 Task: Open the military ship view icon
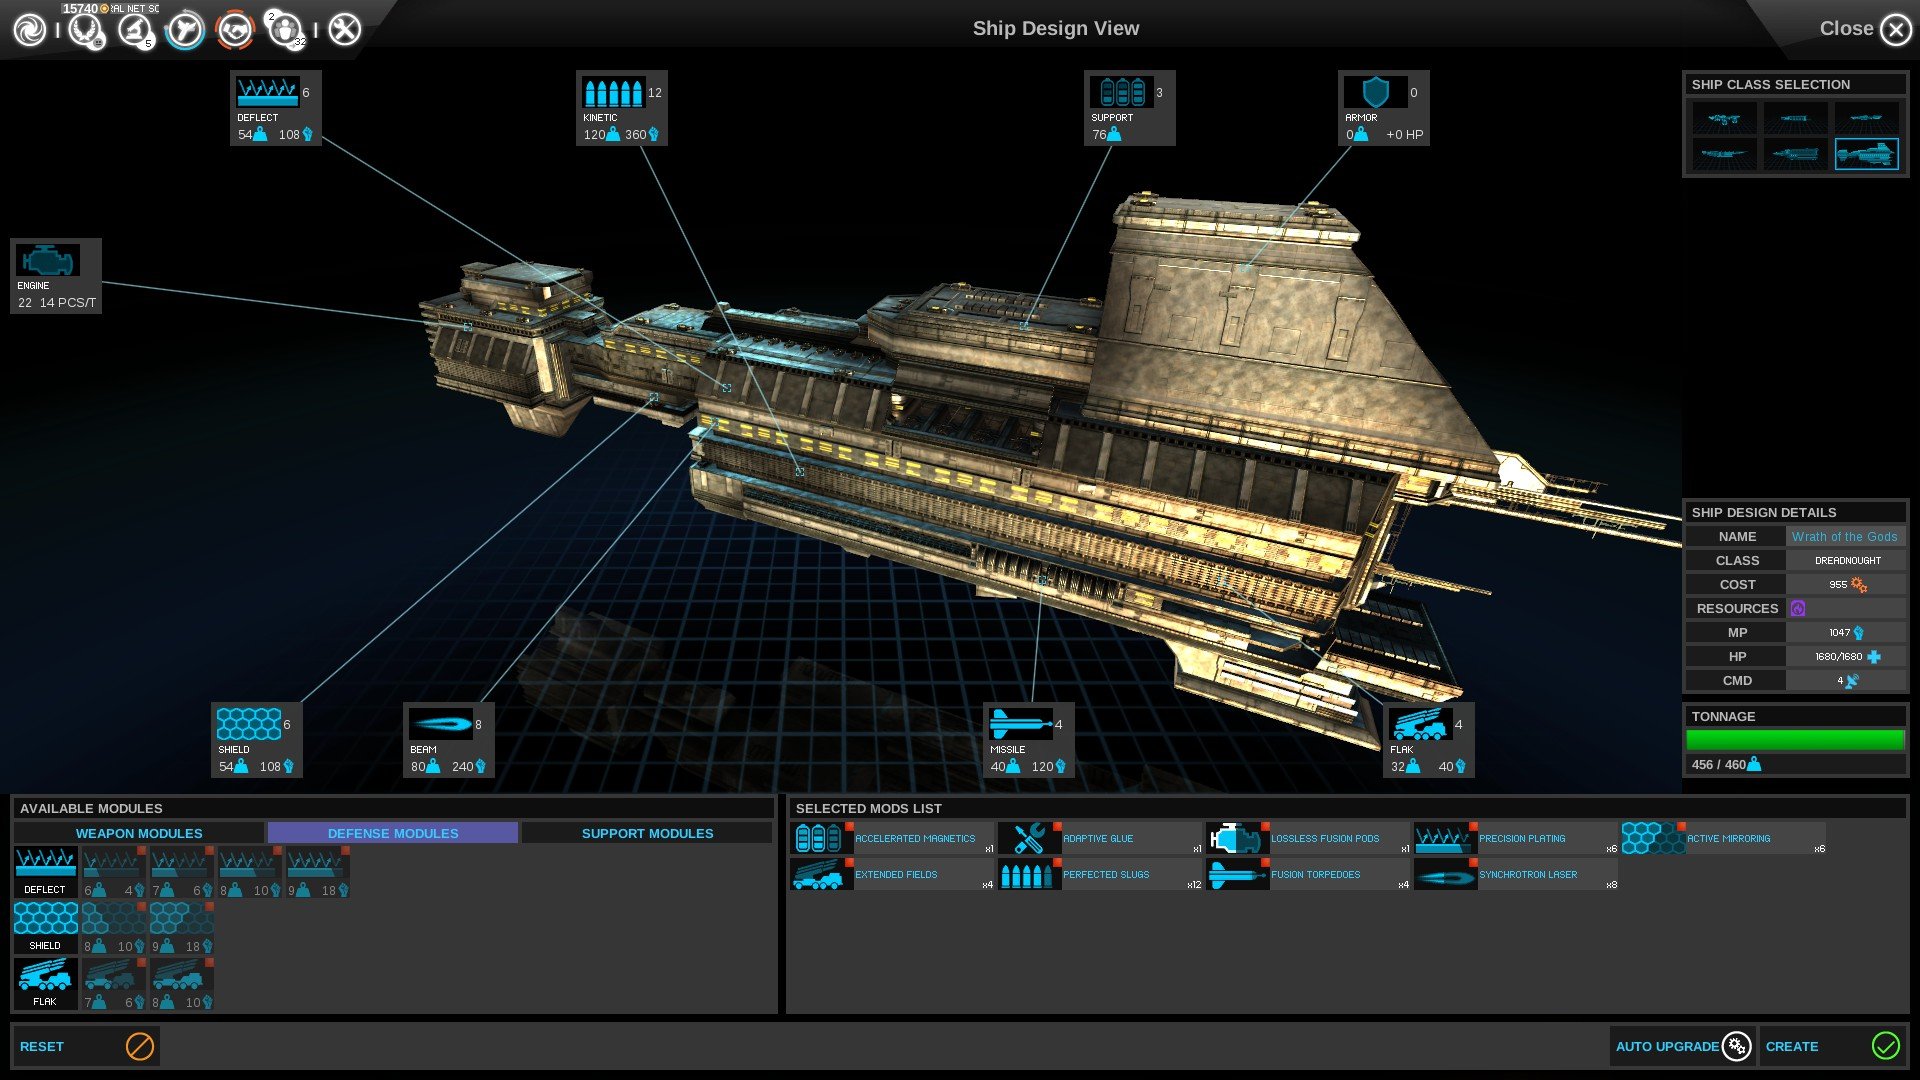pos(185,30)
